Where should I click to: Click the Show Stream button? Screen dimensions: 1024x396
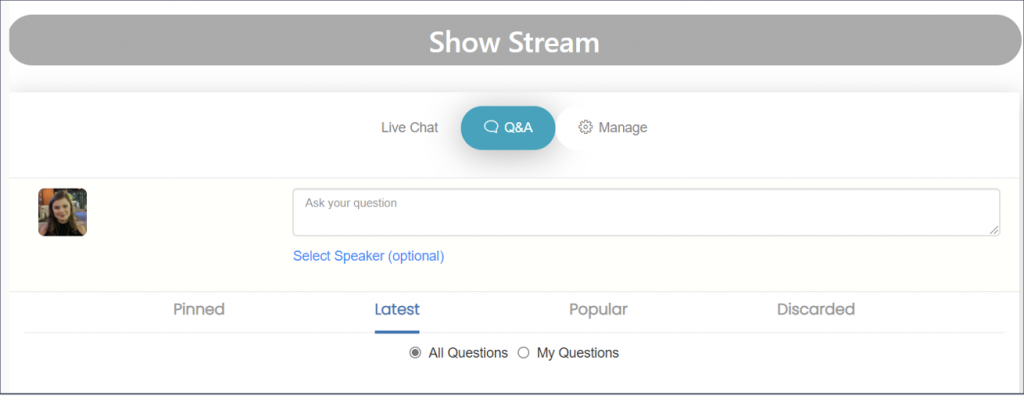(x=515, y=40)
